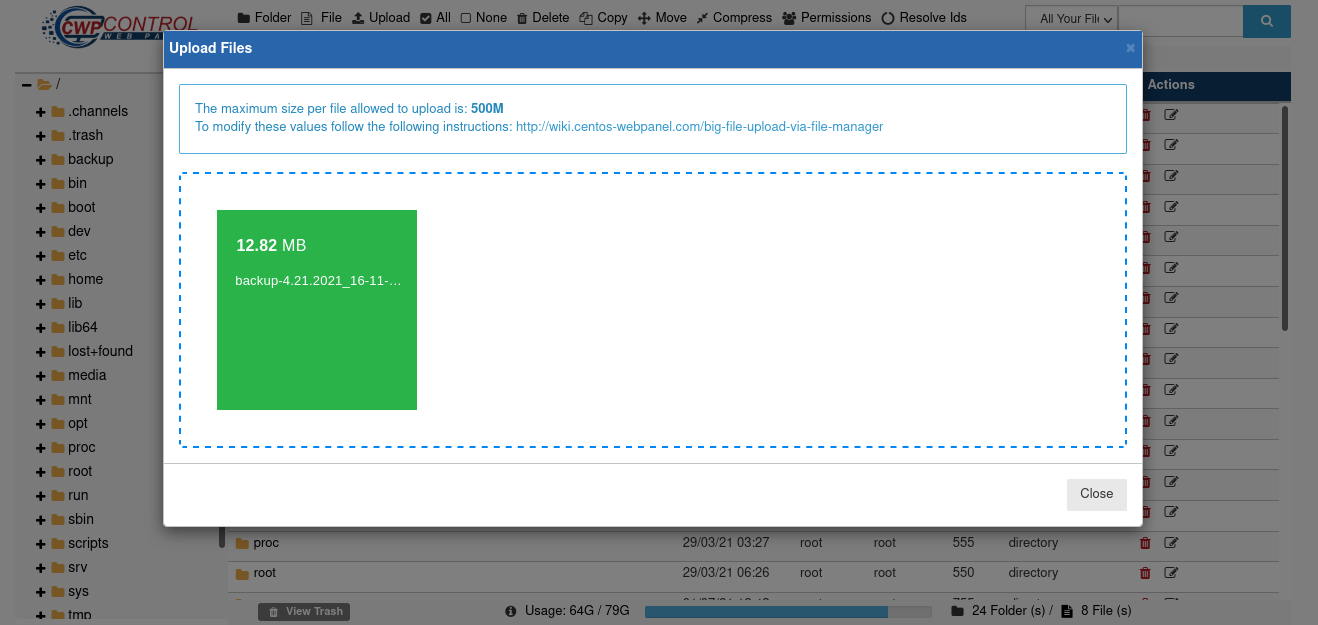Image resolution: width=1318 pixels, height=625 pixels.
Task: Click the magnifier search button
Action: click(x=1267, y=20)
